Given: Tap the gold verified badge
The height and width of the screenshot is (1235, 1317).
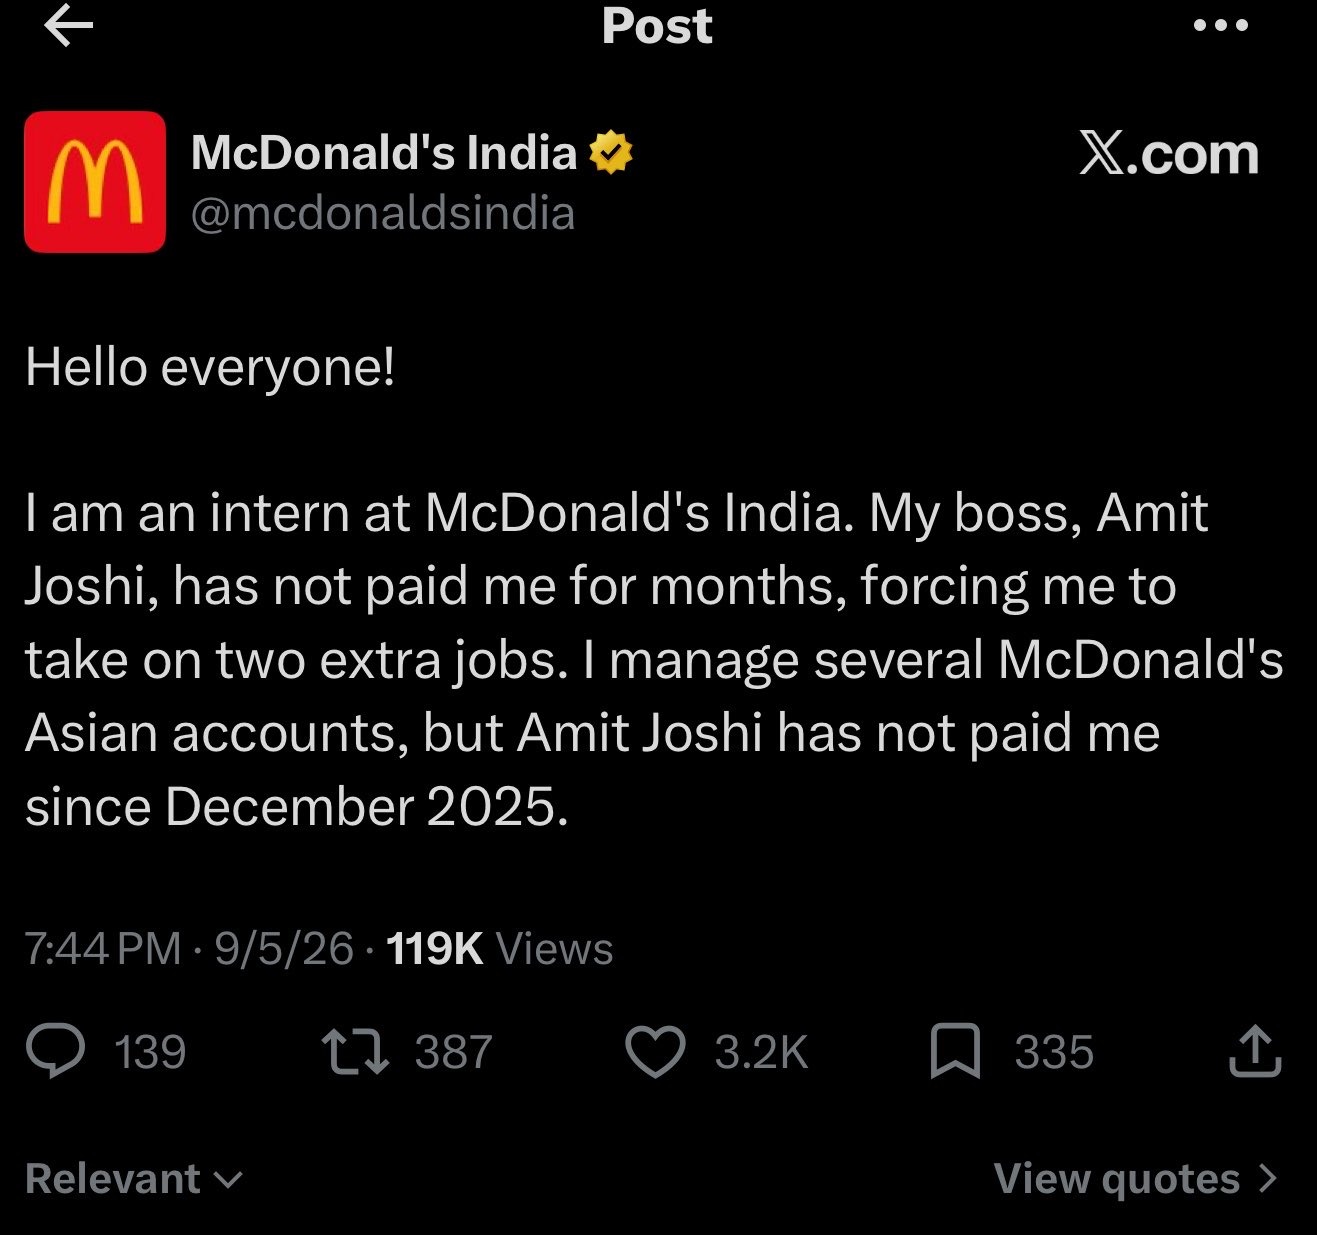Looking at the screenshot, I should pyautogui.click(x=611, y=153).
